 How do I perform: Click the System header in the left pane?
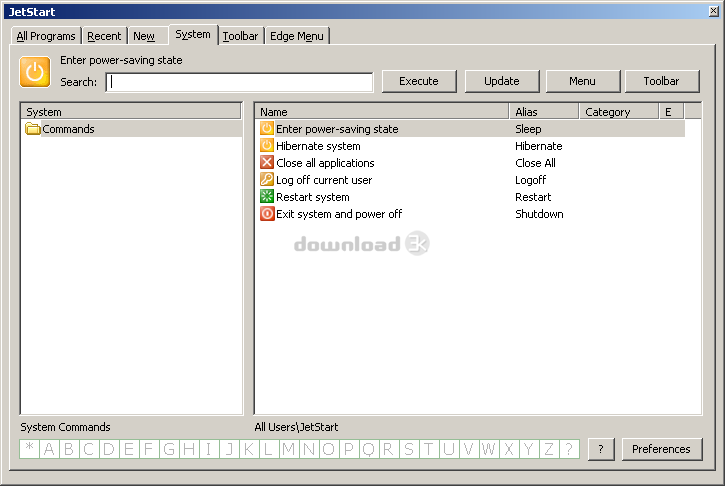(x=131, y=112)
